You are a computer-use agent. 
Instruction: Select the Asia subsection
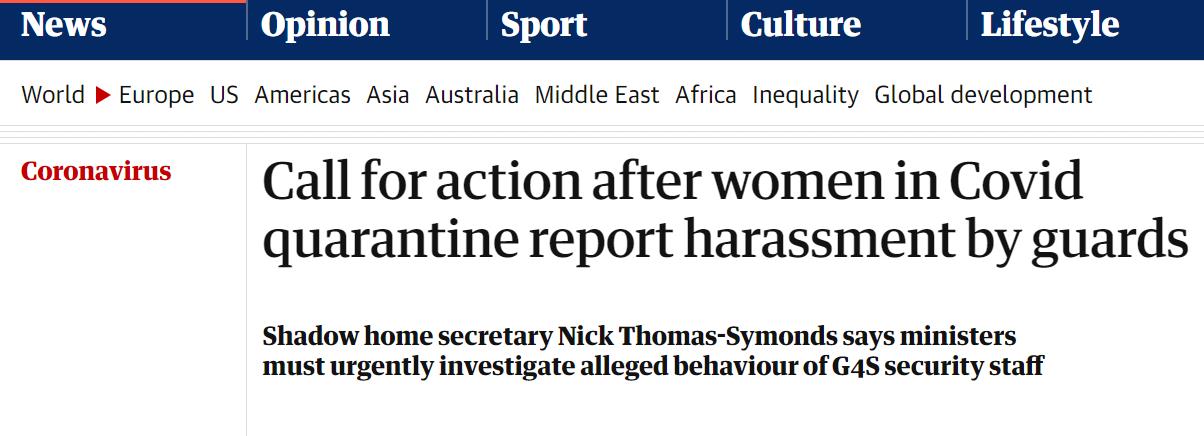[388, 95]
